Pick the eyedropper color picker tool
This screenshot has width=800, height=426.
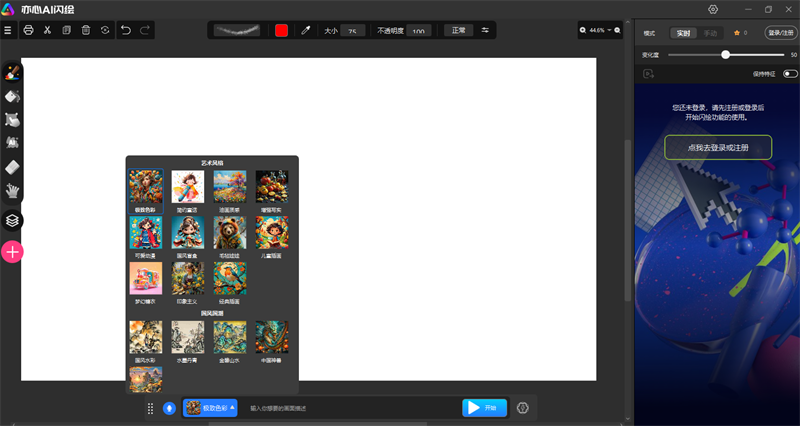pyautogui.click(x=306, y=31)
